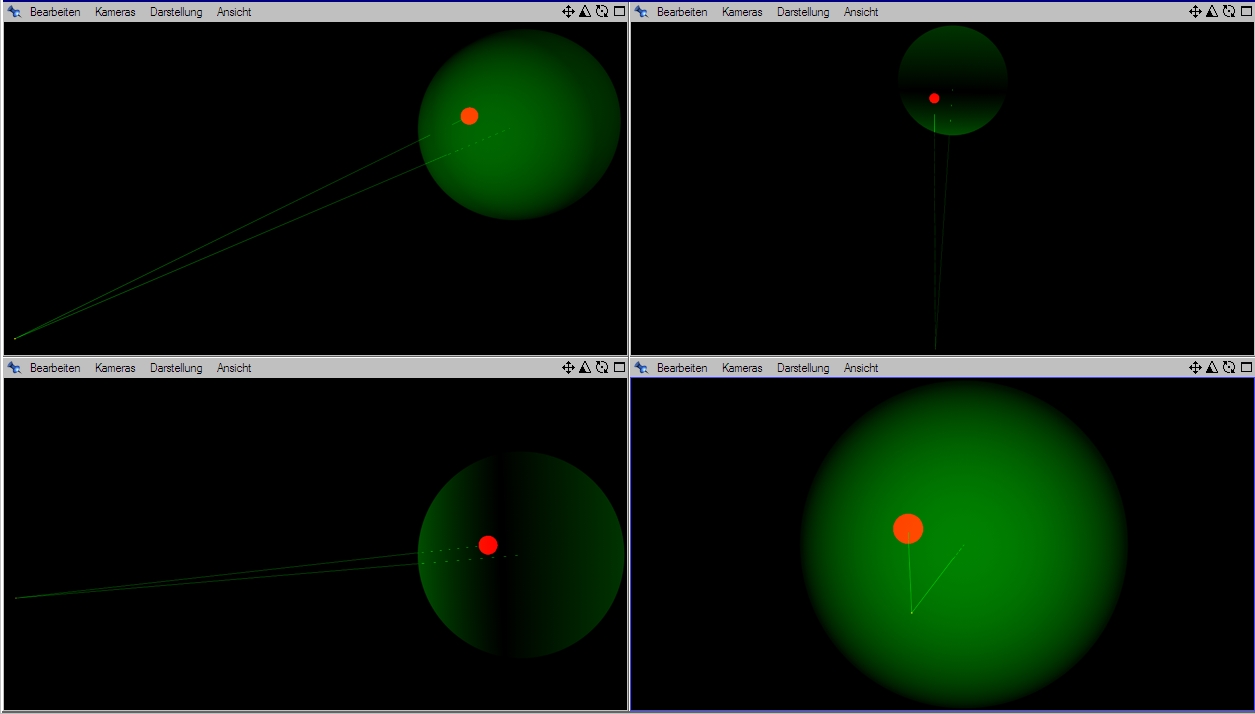
Task: Click the zoom camera icon in top-left viewport
Action: tap(585, 11)
